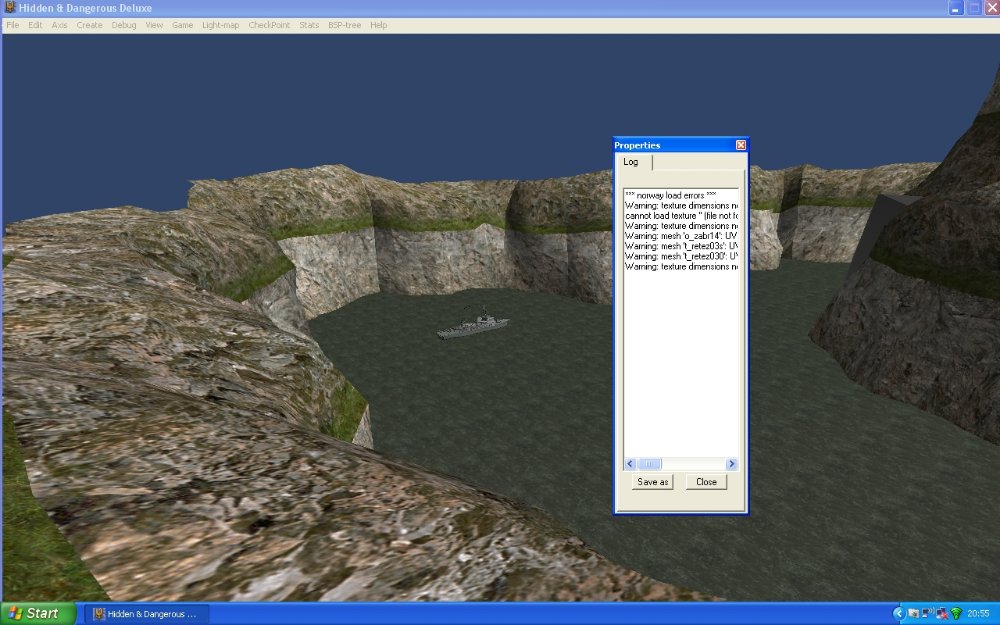Close the Properties dialog with the red X
This screenshot has width=1000, height=625.
point(740,145)
